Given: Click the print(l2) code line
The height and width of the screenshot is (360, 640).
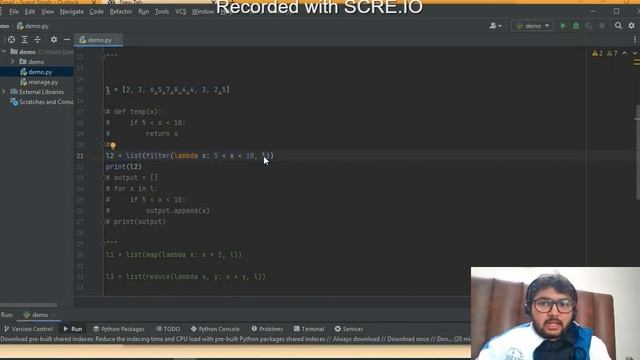Looking at the screenshot, I should click(124, 167).
